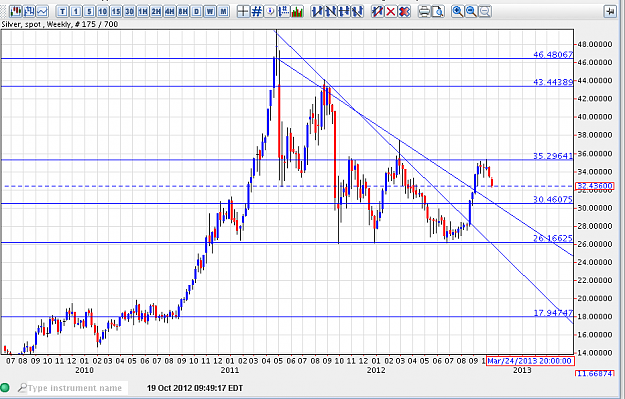The image size is (625, 399).
Task: Select the tick (T) timeframe
Action: pyautogui.click(x=62, y=12)
